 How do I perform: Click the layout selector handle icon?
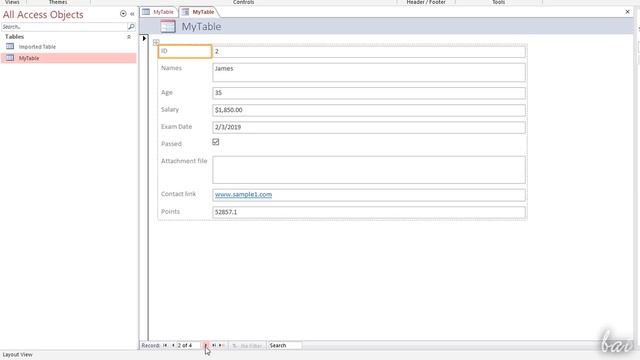point(156,42)
